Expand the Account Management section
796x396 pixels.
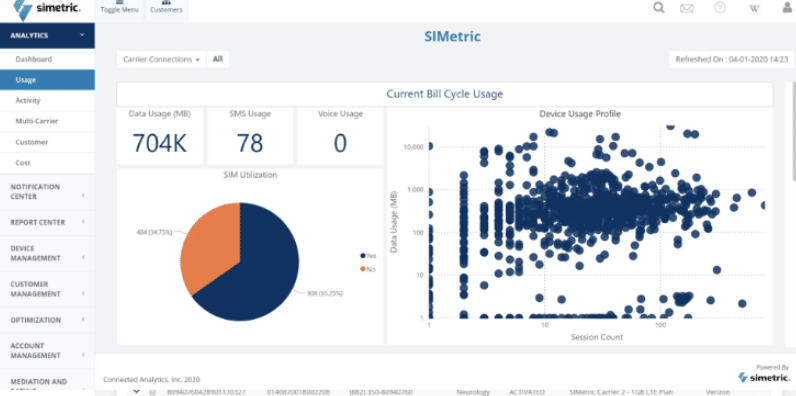(47, 350)
